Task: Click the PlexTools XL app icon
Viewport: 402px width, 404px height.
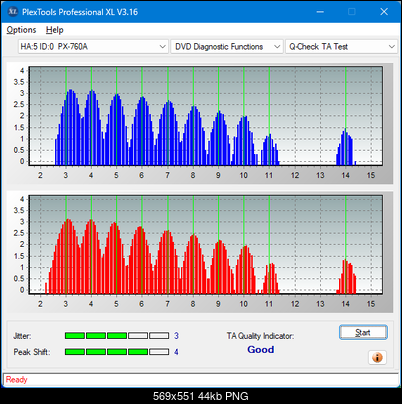Action: pyautogui.click(x=13, y=12)
